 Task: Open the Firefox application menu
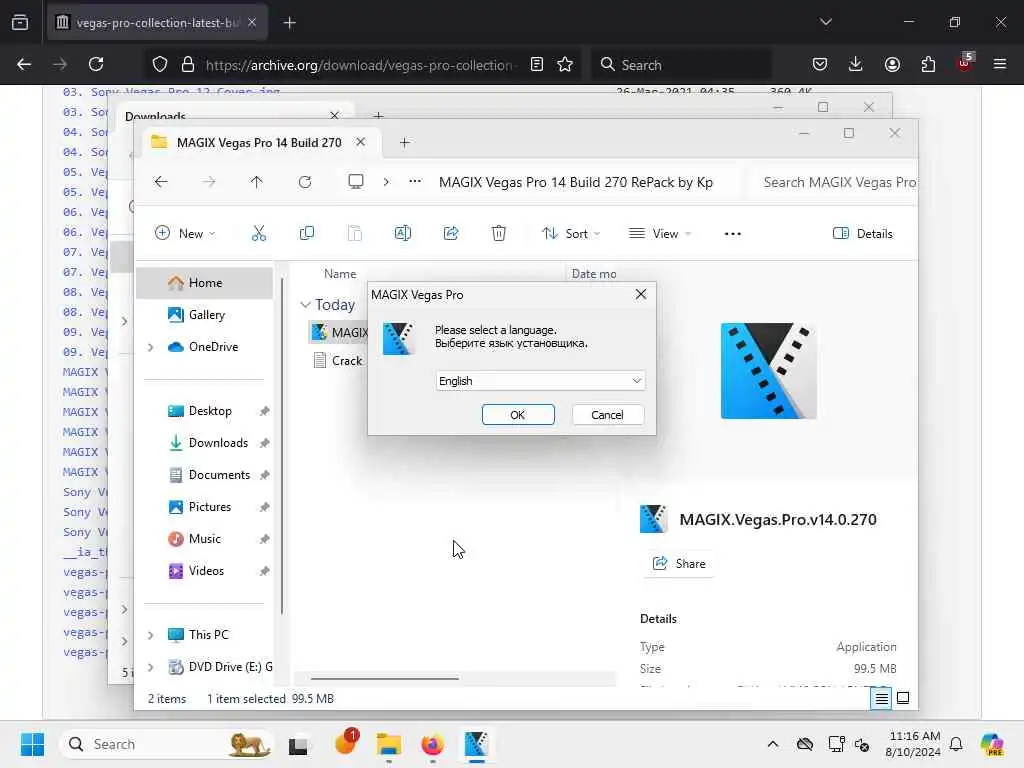click(x=999, y=64)
